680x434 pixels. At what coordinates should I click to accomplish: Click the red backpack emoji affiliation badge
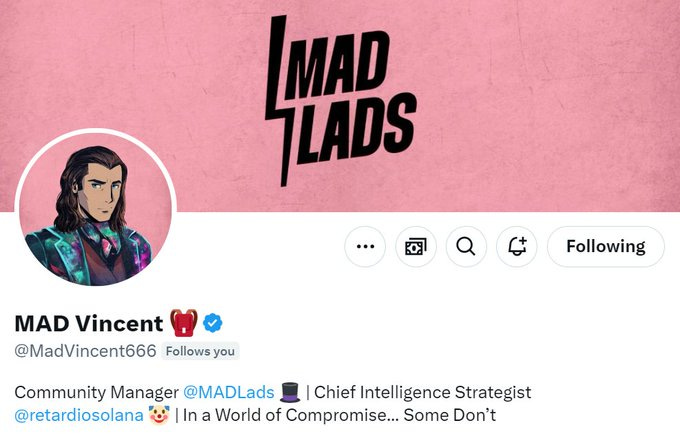click(x=183, y=323)
